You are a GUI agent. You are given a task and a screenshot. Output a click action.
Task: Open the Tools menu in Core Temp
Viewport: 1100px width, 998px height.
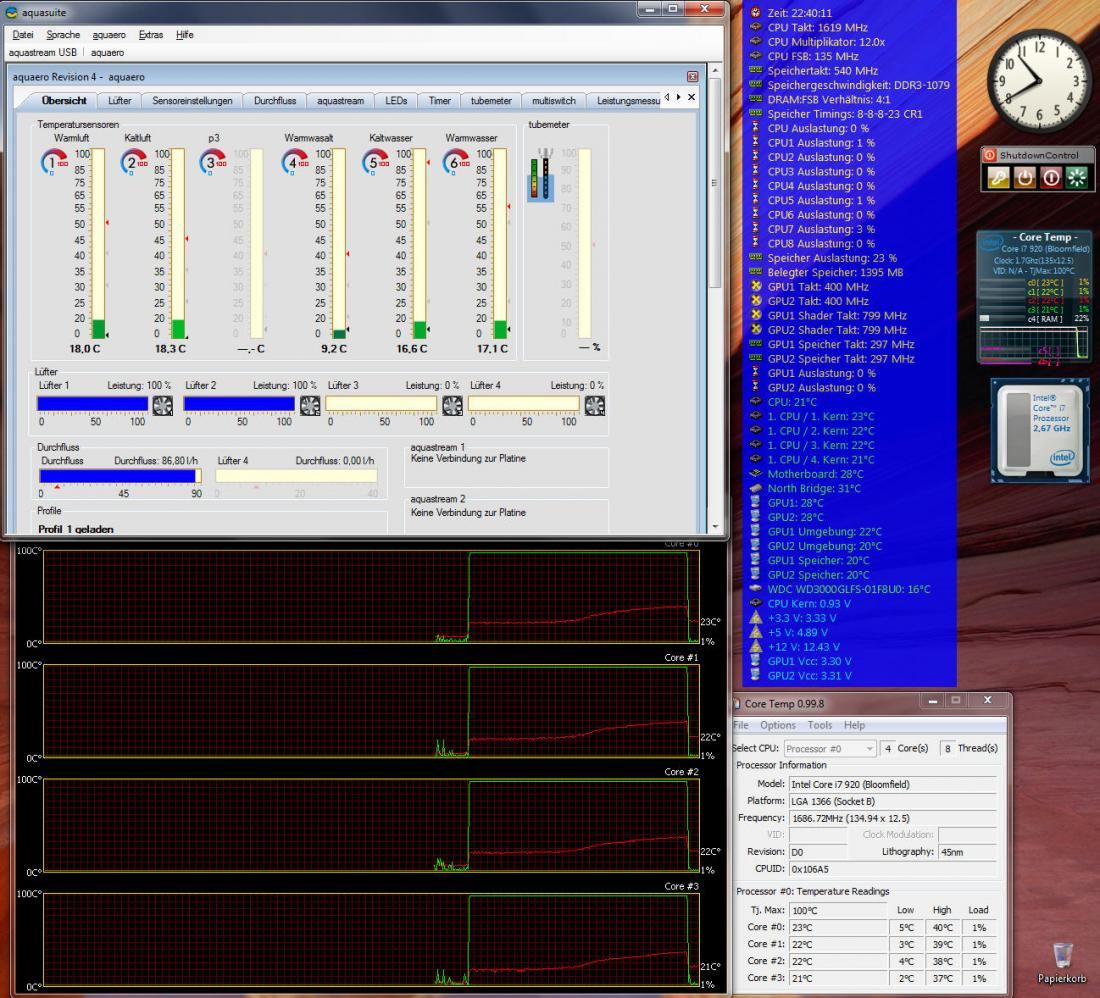click(819, 725)
